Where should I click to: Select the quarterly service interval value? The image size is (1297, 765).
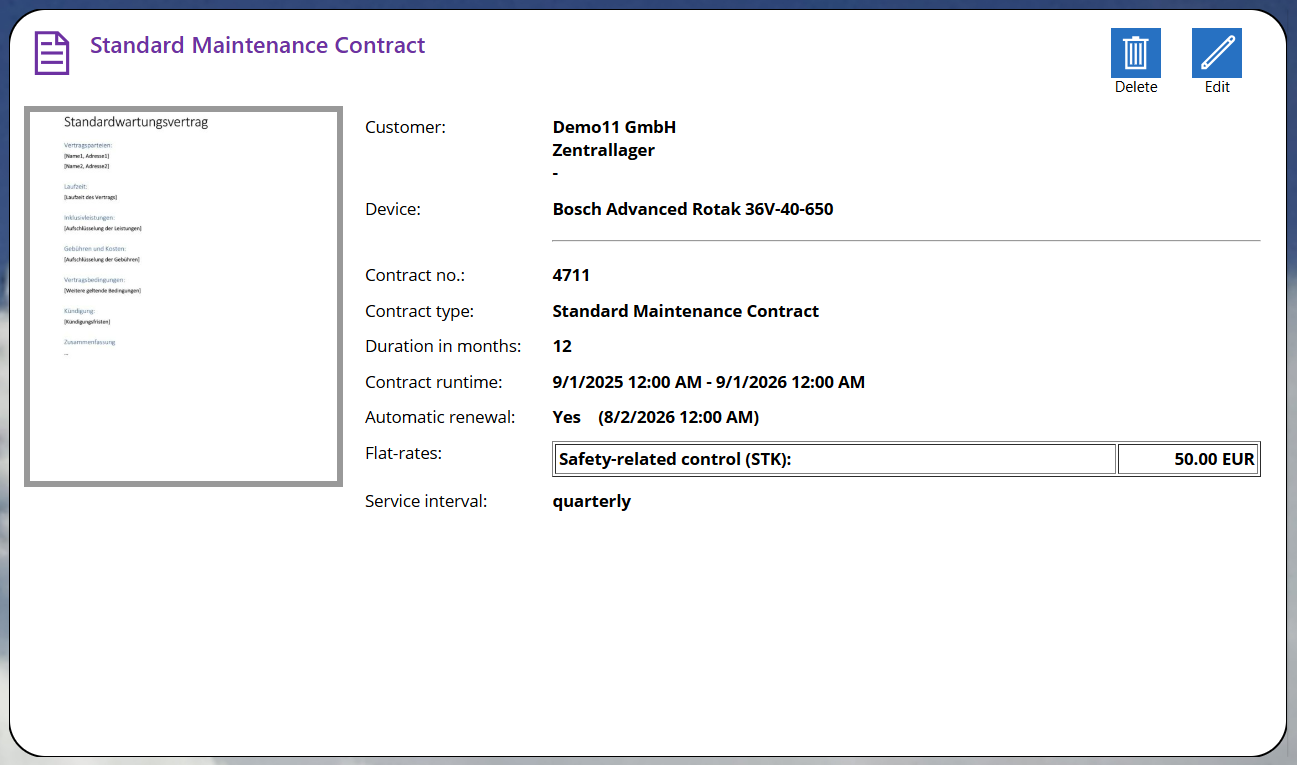591,501
